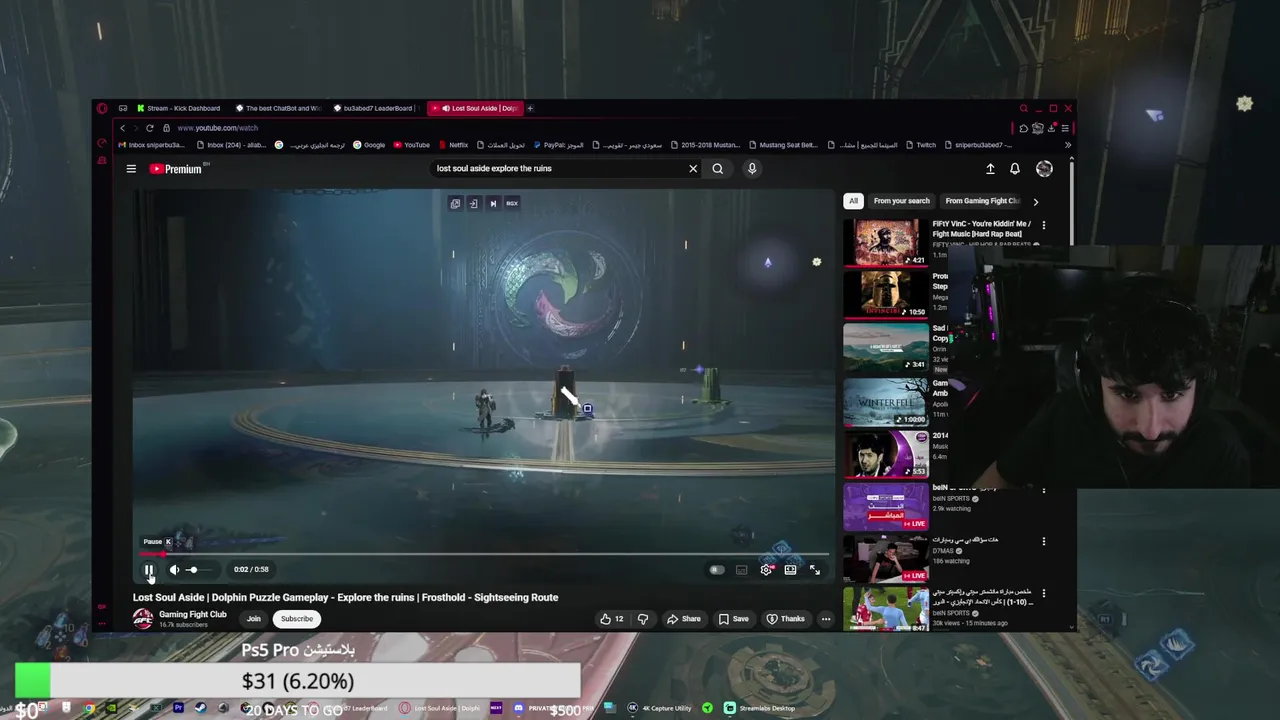Open the Winterfell ambience video thumbnail
Image resolution: width=1280 pixels, height=720 pixels.
pyautogui.click(x=886, y=401)
